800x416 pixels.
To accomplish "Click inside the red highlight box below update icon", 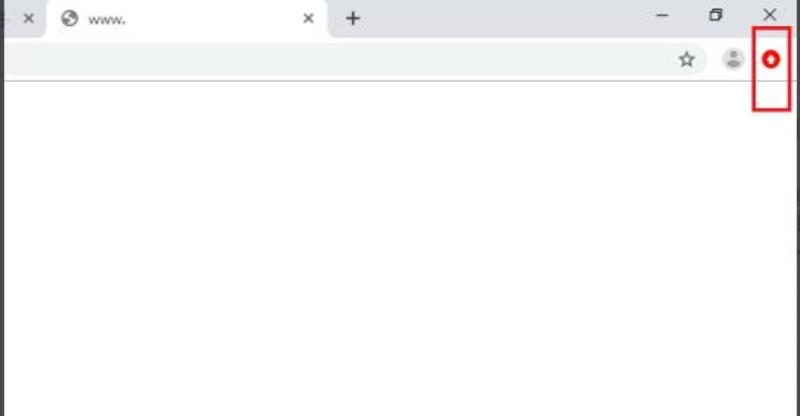I will point(771,92).
